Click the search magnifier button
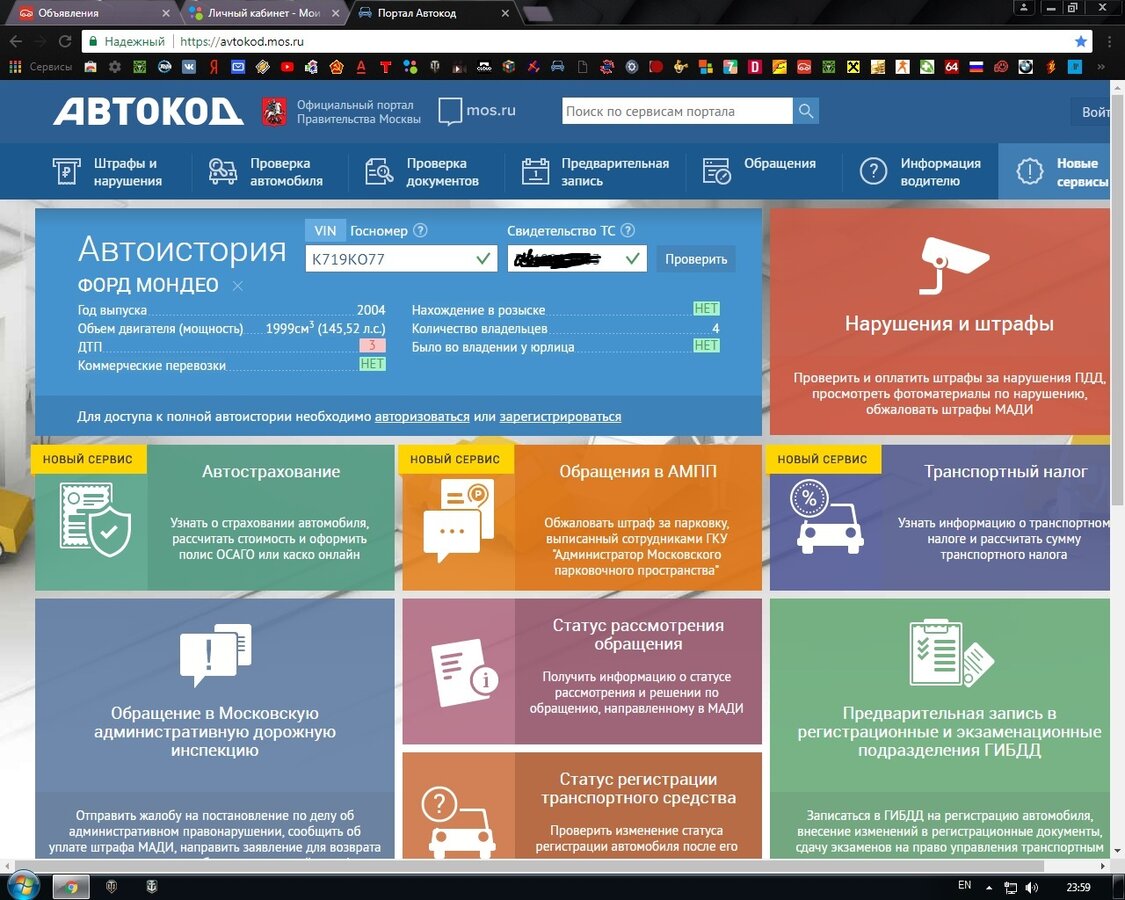 pyautogui.click(x=806, y=111)
